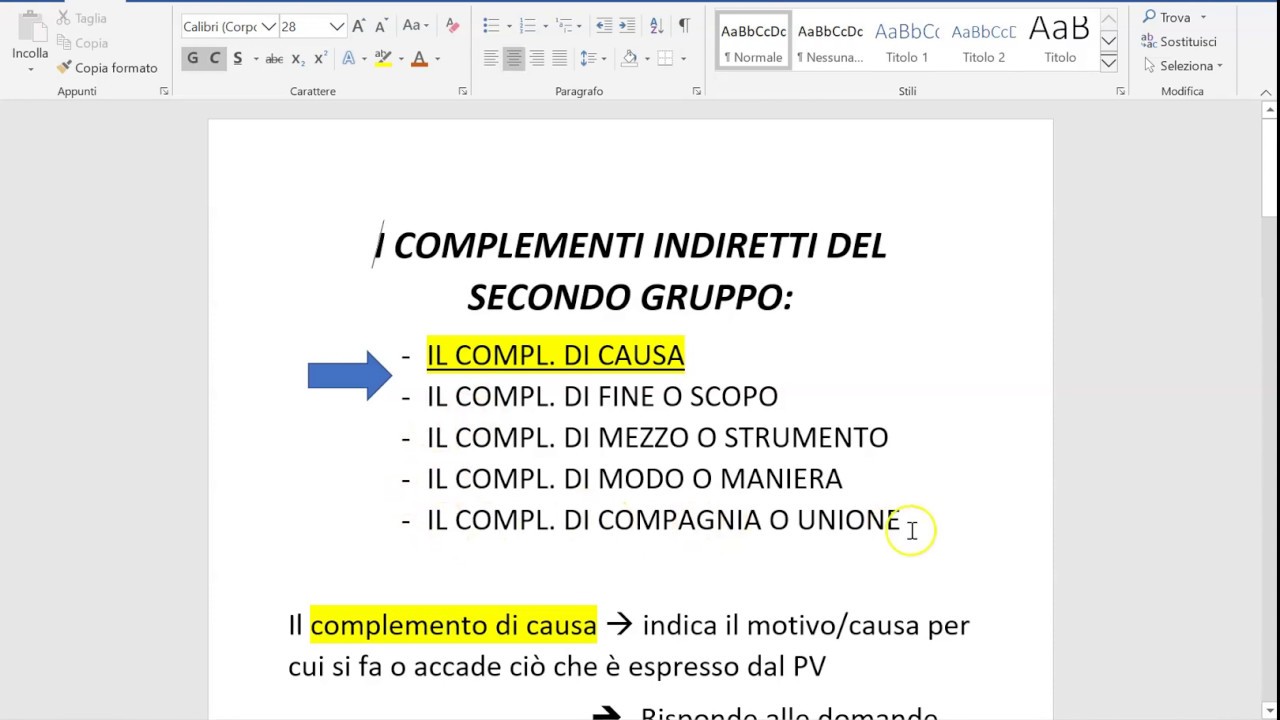Center align text
1280x720 pixels.
pyautogui.click(x=514, y=59)
